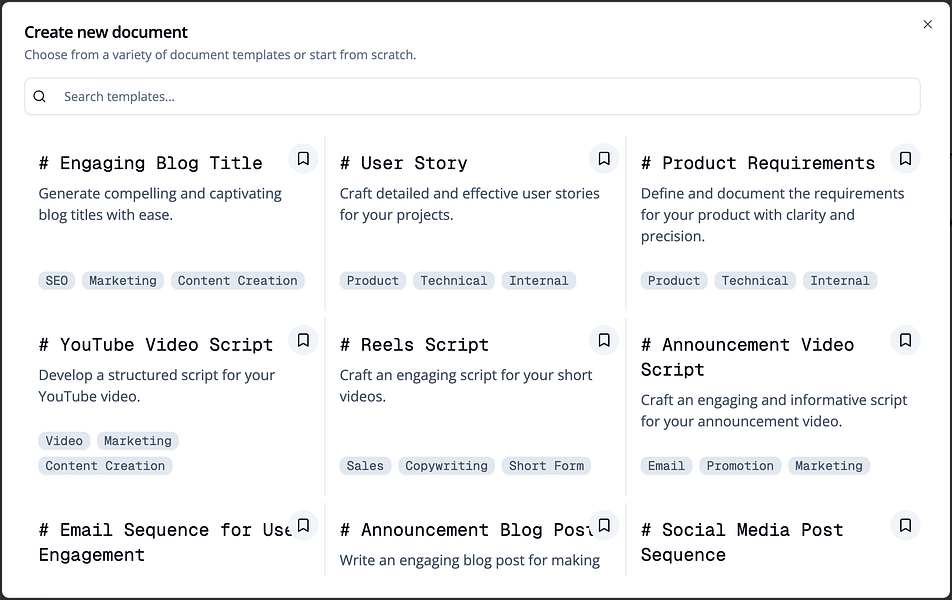Click the Short Form tag

pyautogui.click(x=546, y=466)
